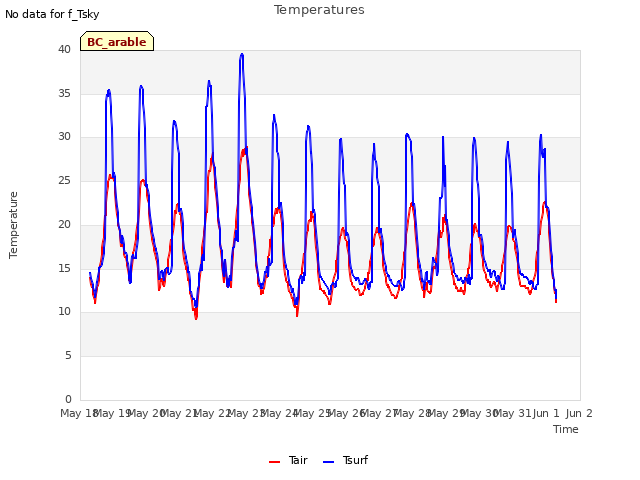Click the y-axis tick value 25
The height and width of the screenshot is (480, 640).
pyautogui.click(x=64, y=180)
